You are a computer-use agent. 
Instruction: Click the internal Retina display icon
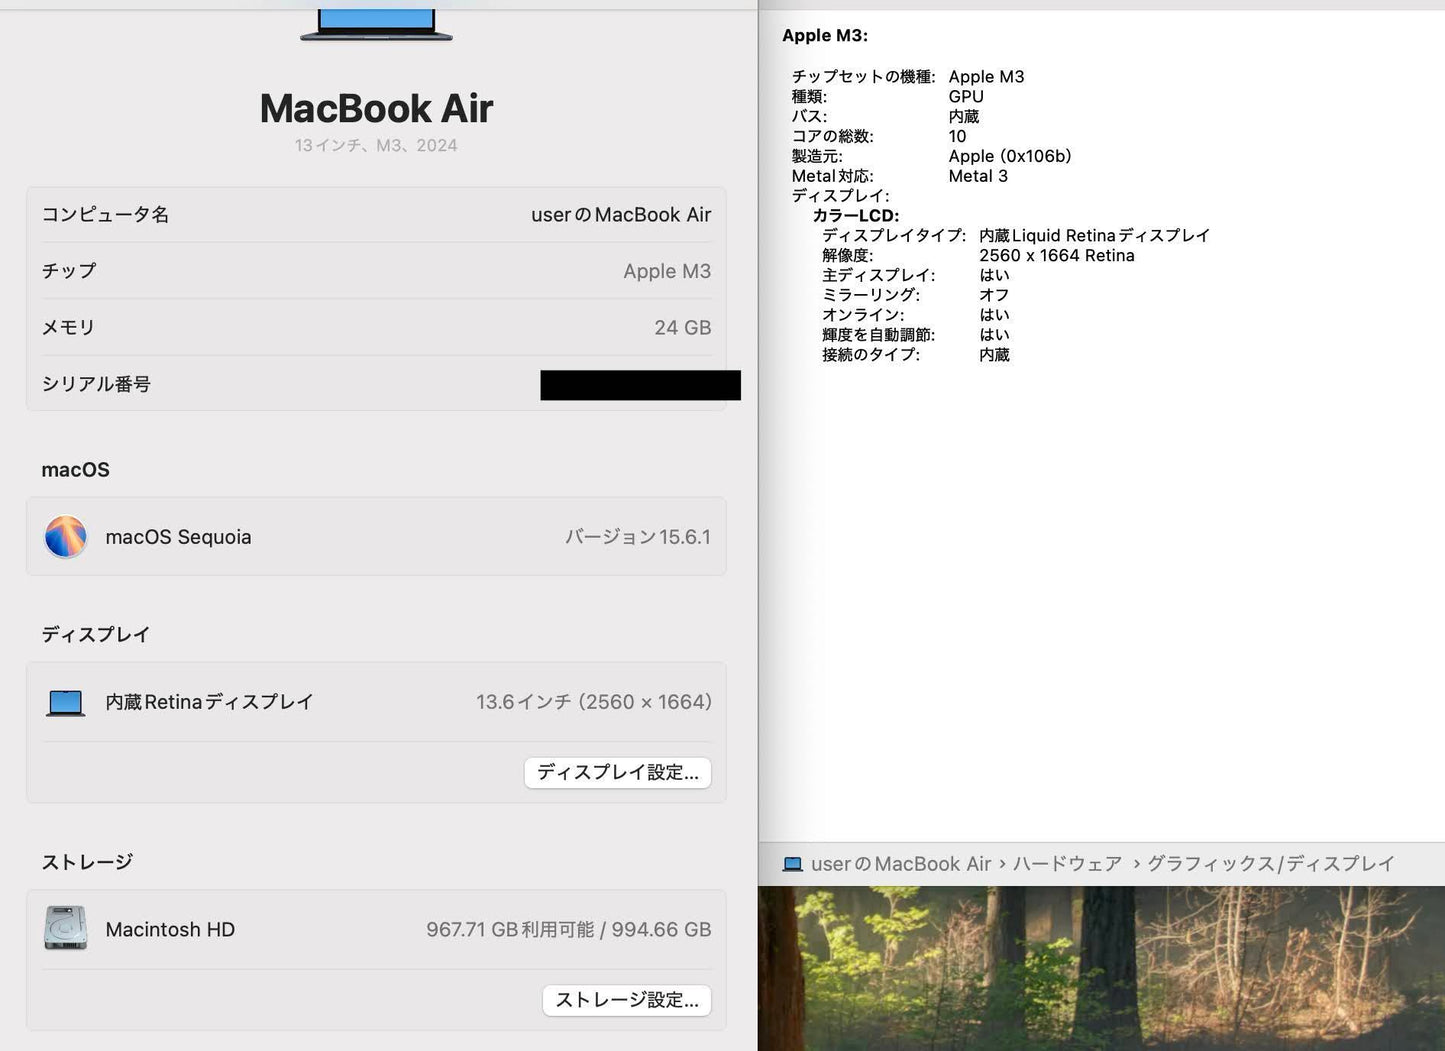64,701
